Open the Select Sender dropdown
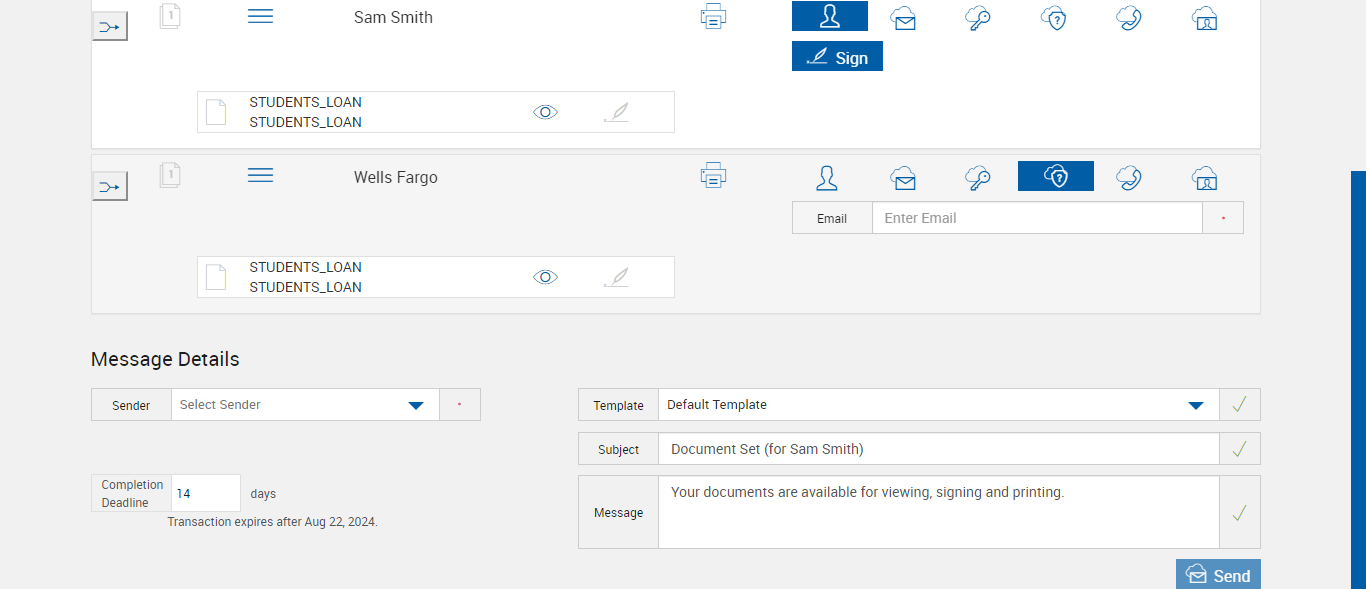Viewport: 1366px width, 589px height. [x=416, y=405]
